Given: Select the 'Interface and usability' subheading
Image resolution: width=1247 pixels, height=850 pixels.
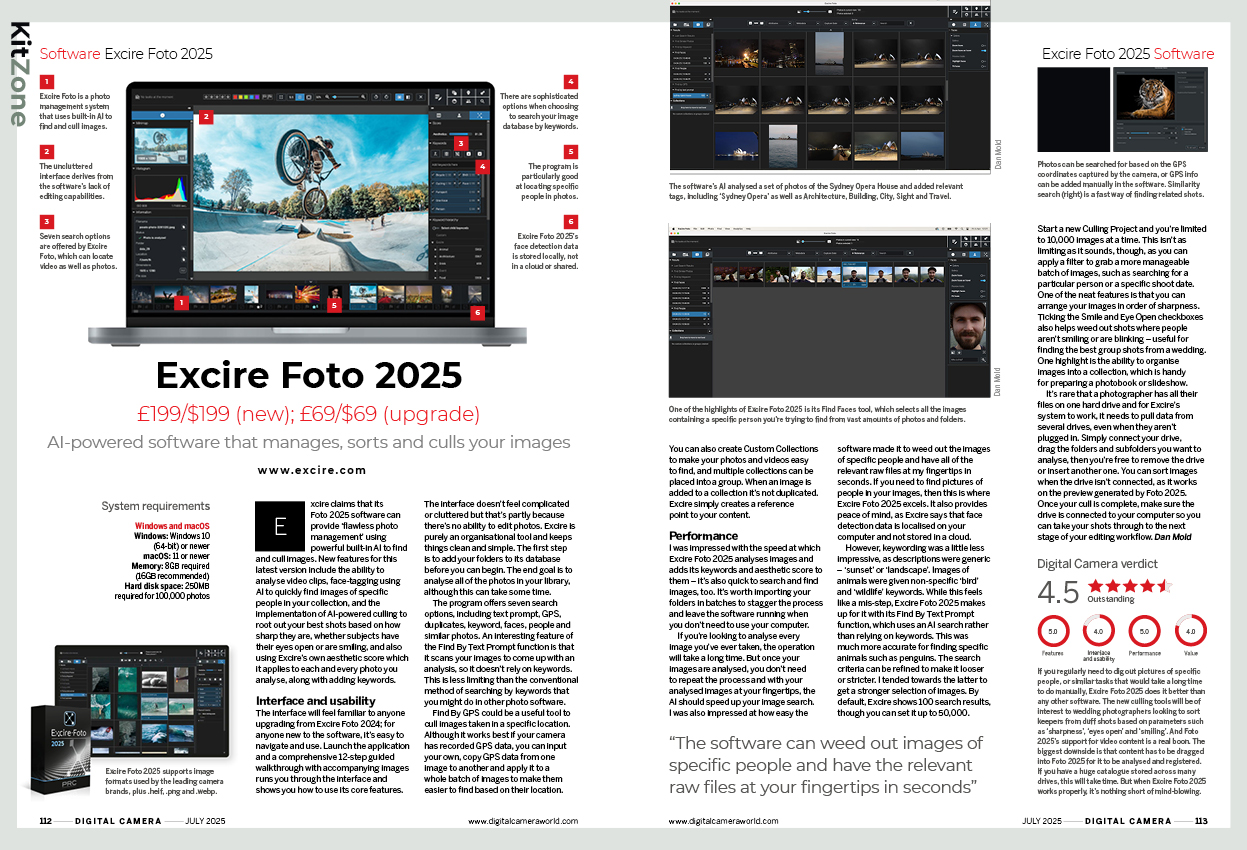Looking at the screenshot, I should click(316, 700).
